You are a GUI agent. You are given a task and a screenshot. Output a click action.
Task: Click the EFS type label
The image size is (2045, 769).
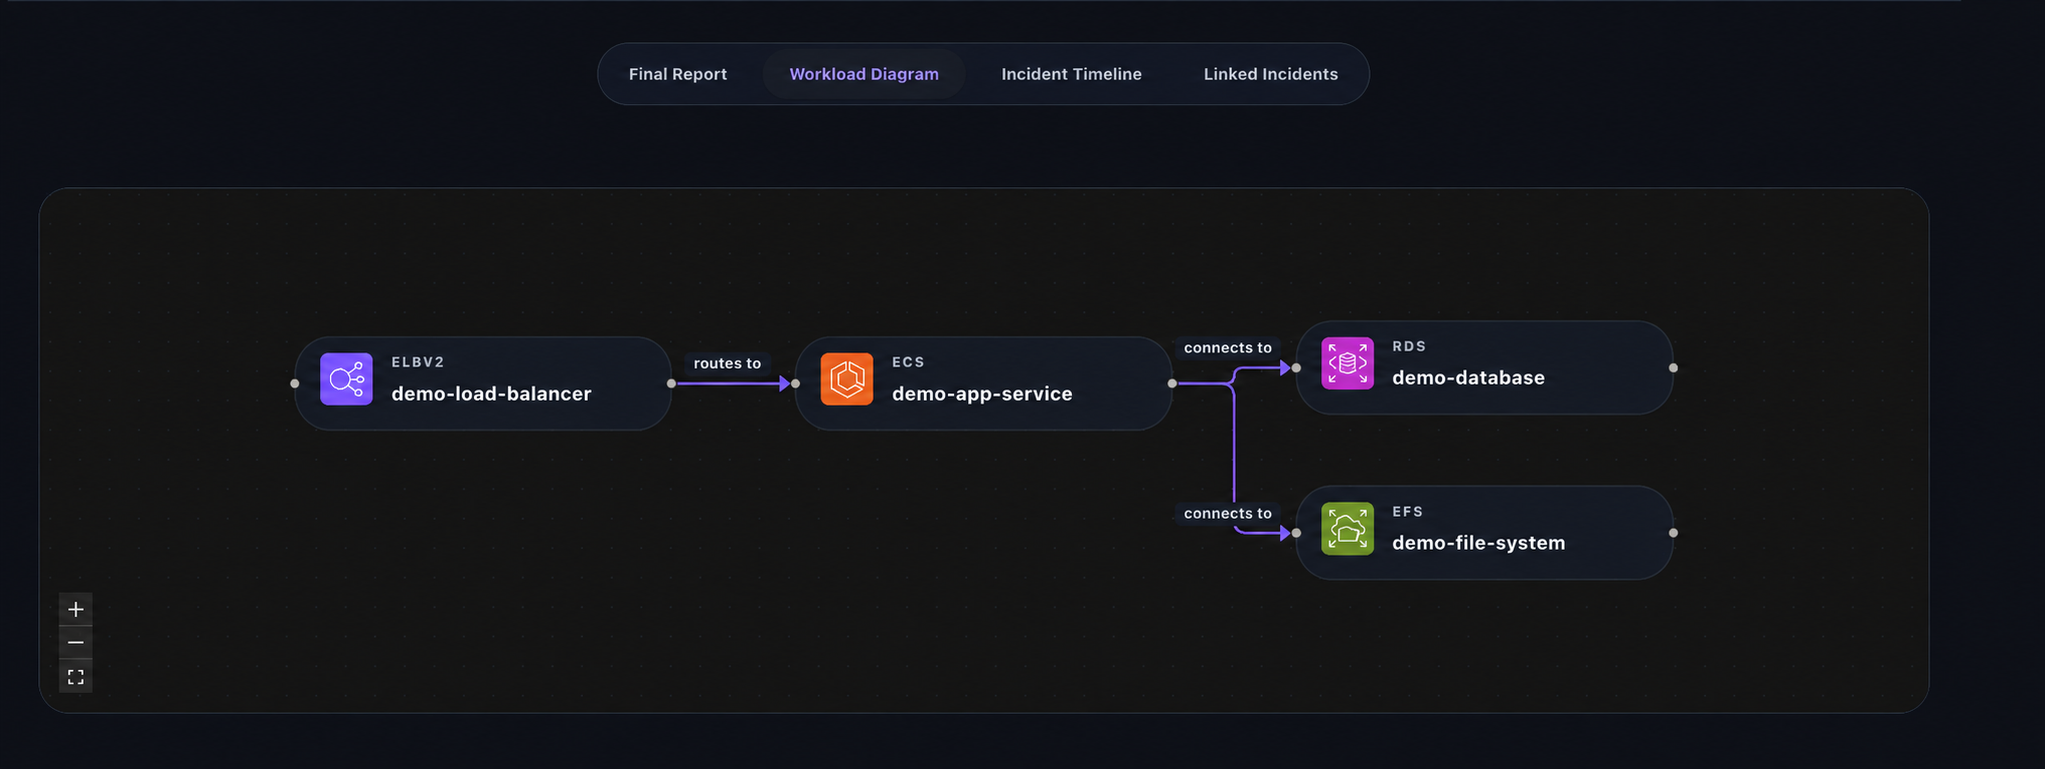click(x=1407, y=511)
